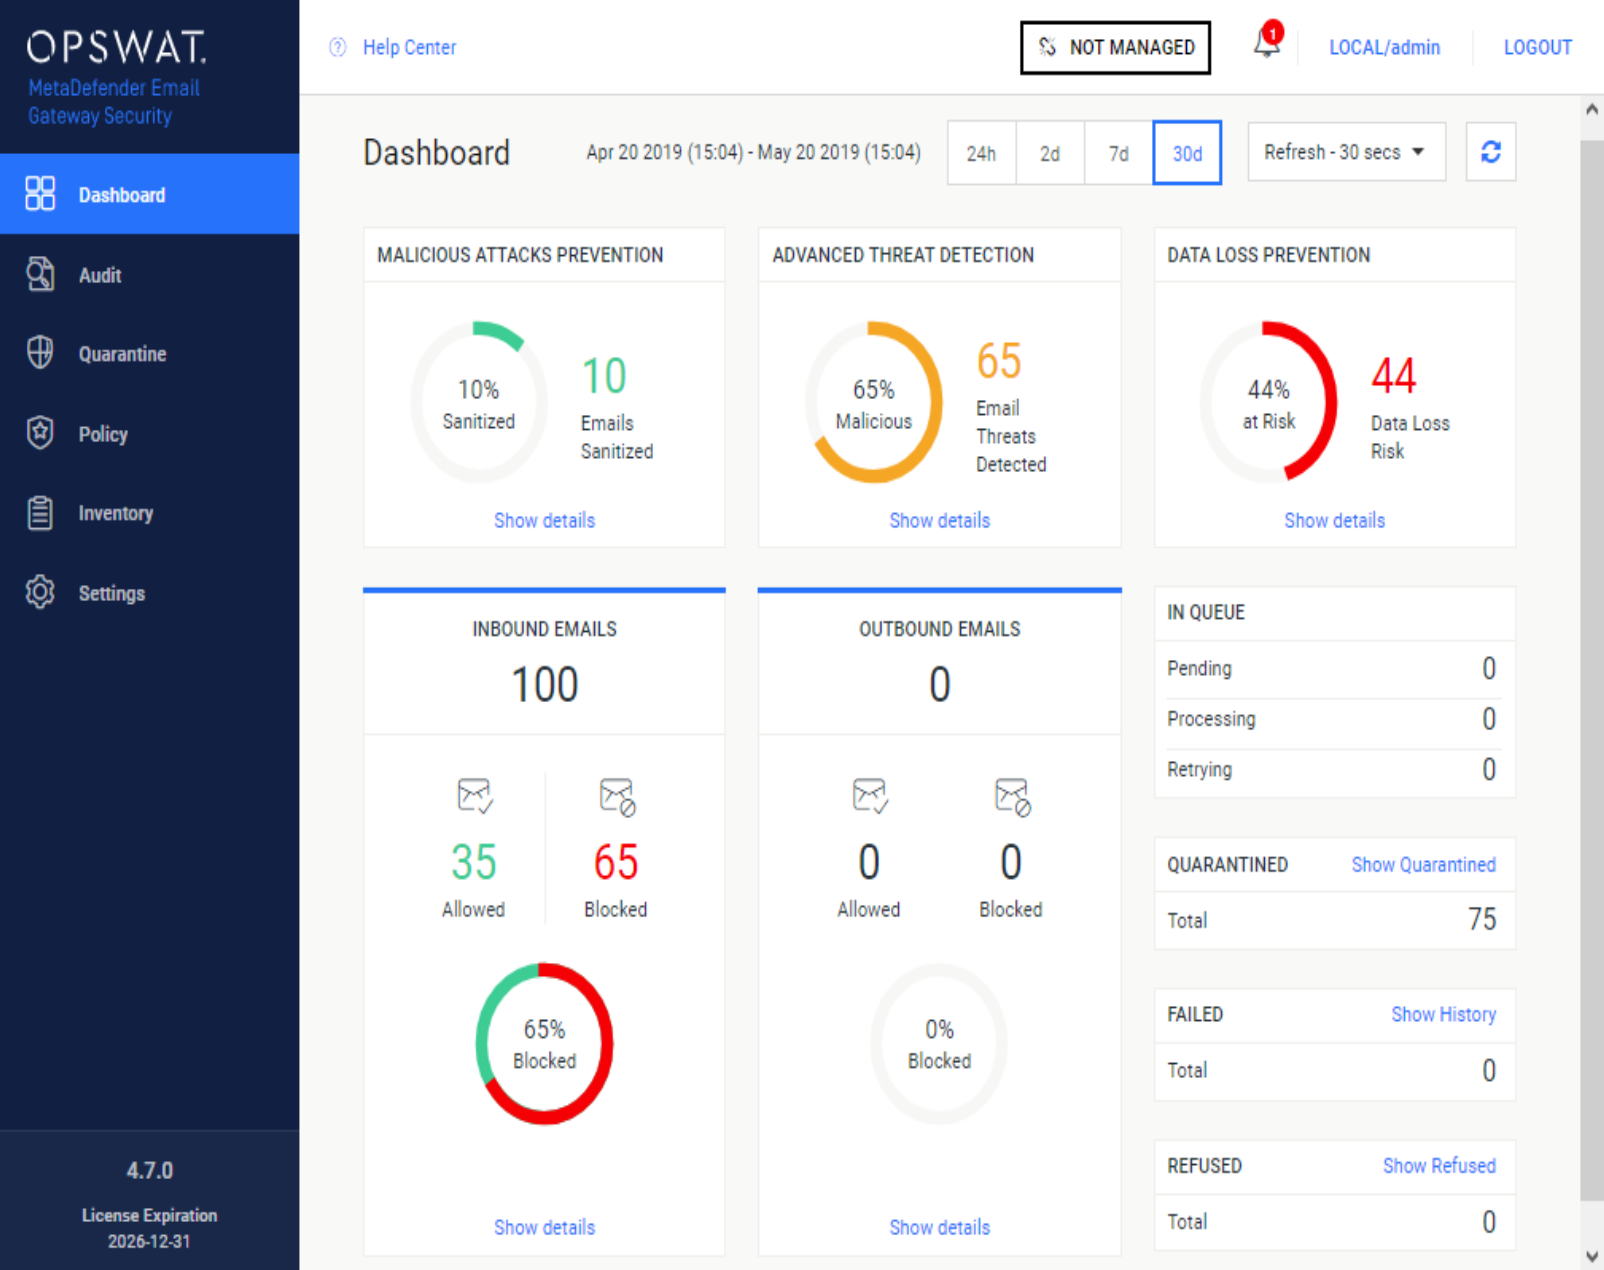Click LOGOUT
Image resolution: width=1604 pixels, height=1270 pixels.
pos(1537,47)
